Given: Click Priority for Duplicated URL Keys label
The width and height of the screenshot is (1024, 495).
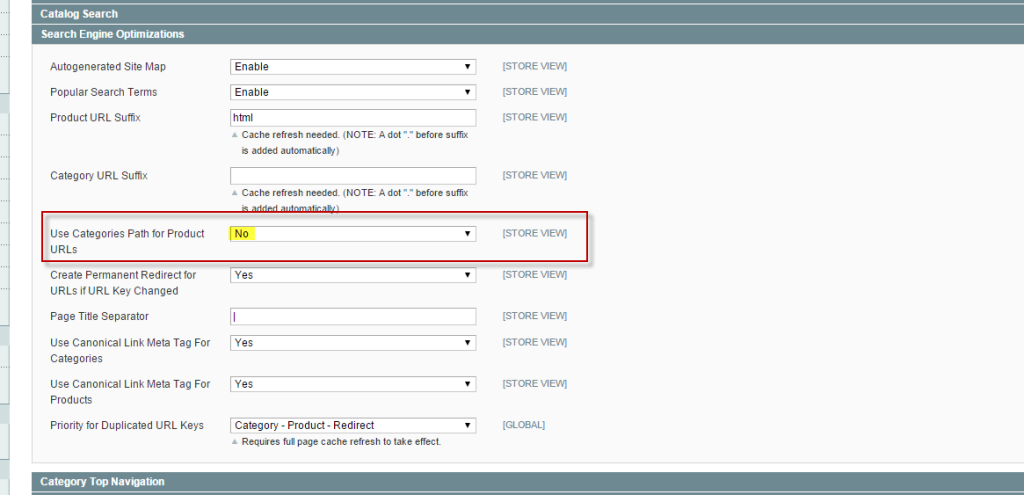Looking at the screenshot, I should point(127,425).
